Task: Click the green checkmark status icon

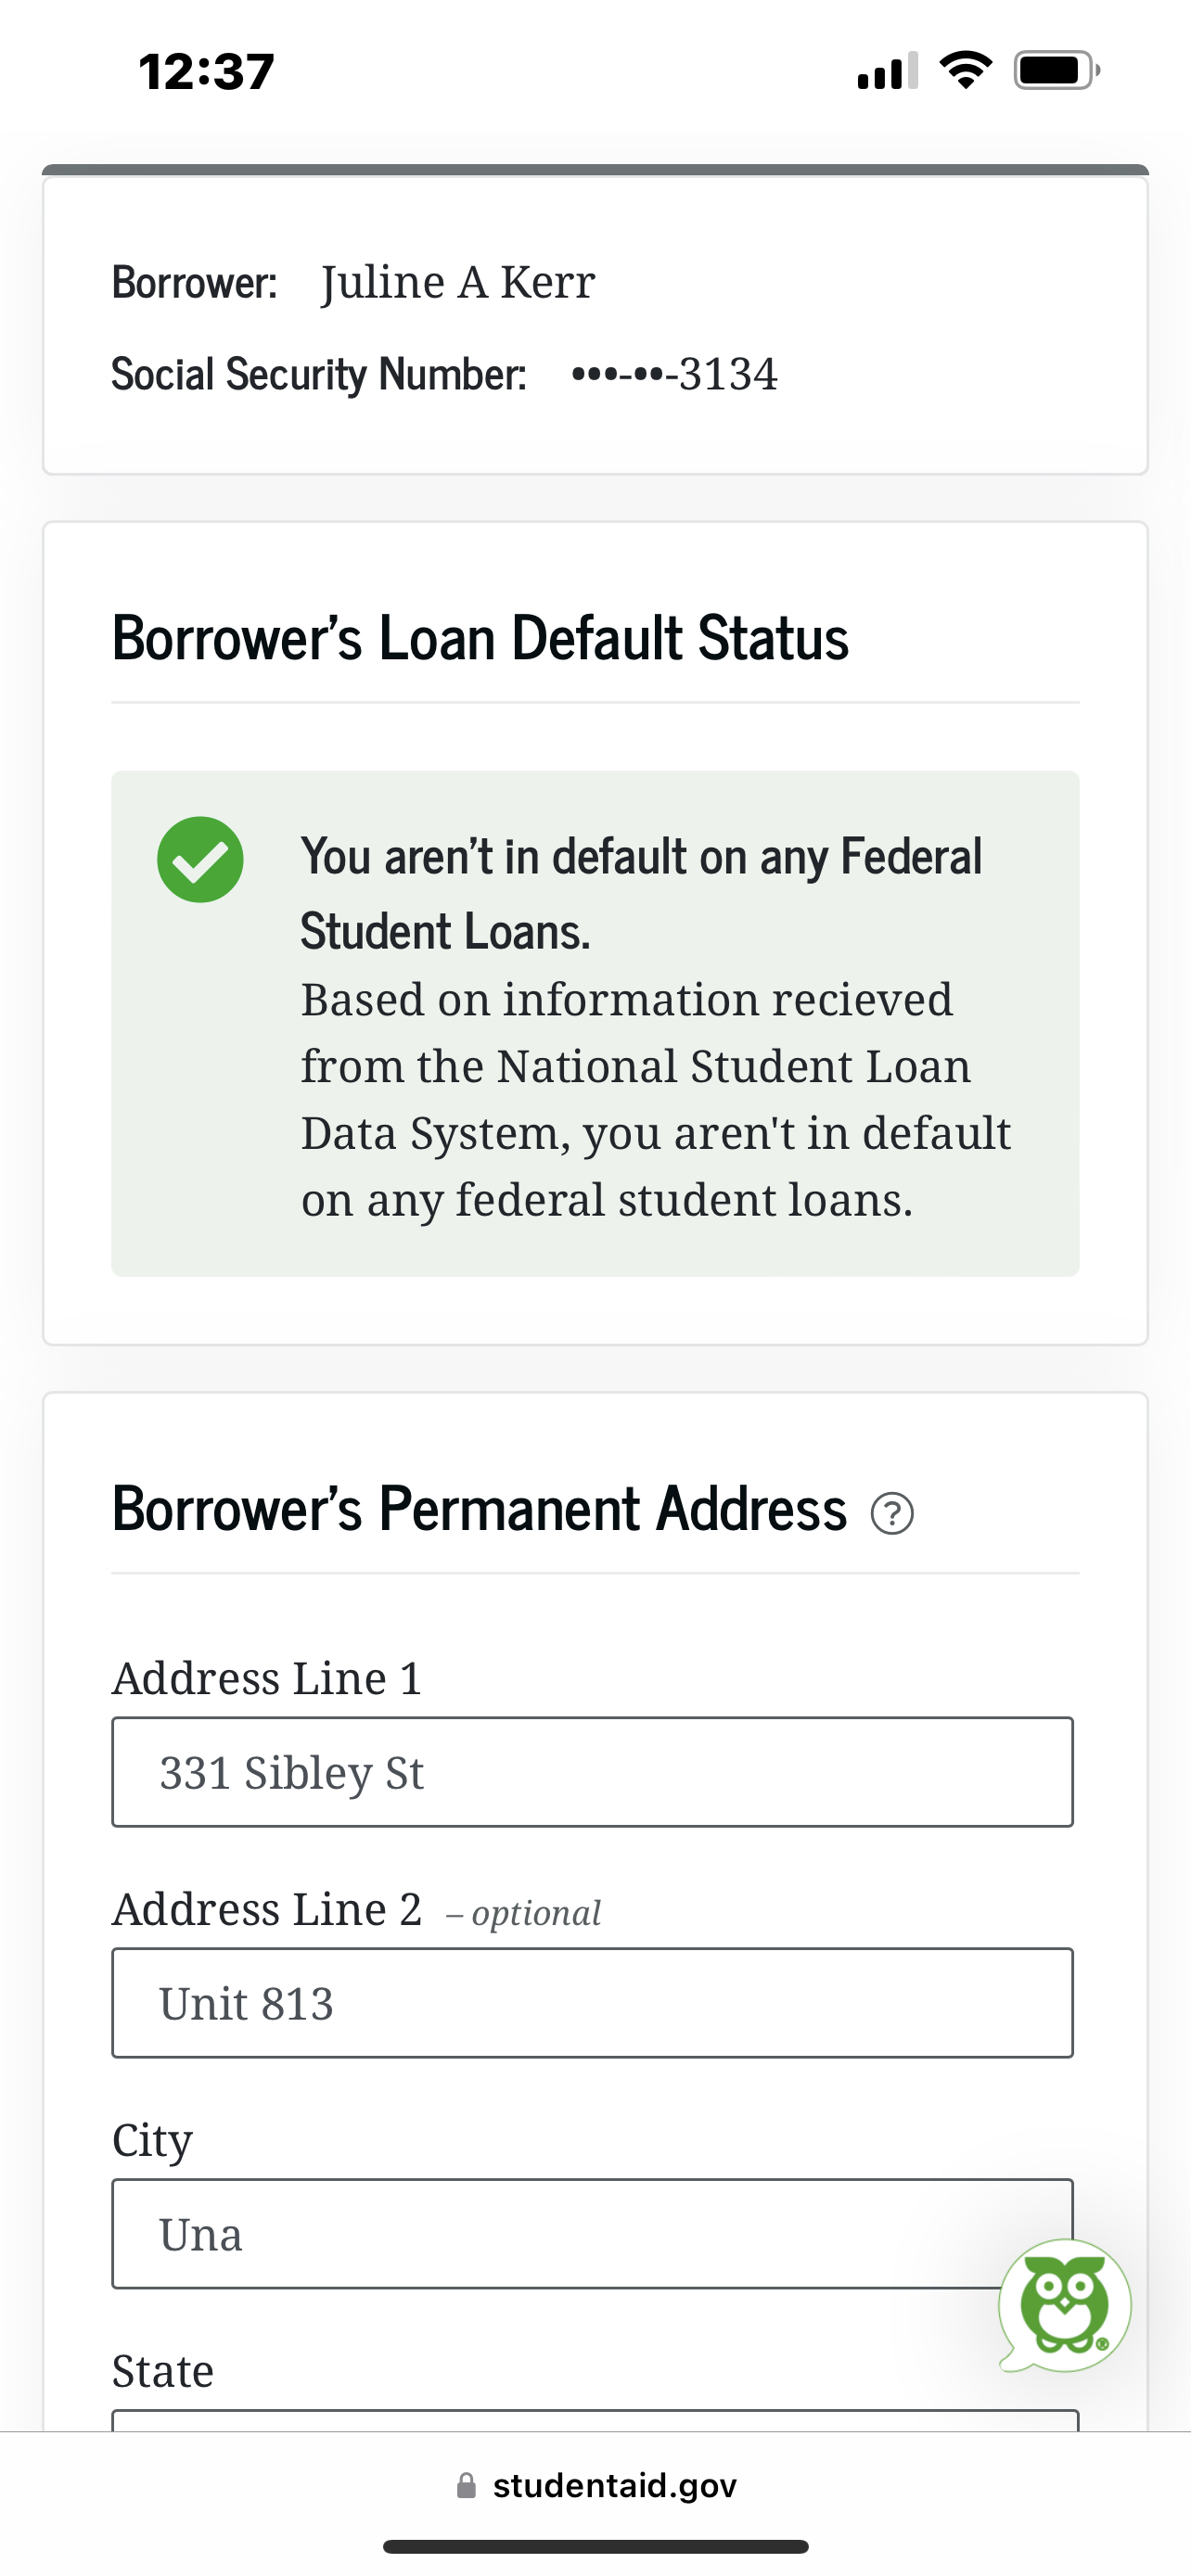Action: click(x=200, y=860)
